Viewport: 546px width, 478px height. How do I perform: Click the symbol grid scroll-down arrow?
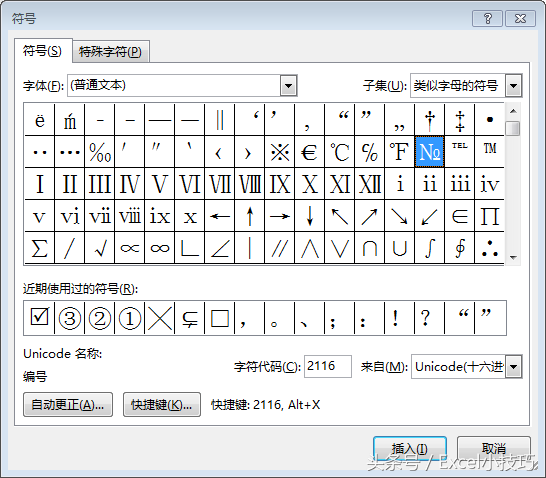(513, 258)
